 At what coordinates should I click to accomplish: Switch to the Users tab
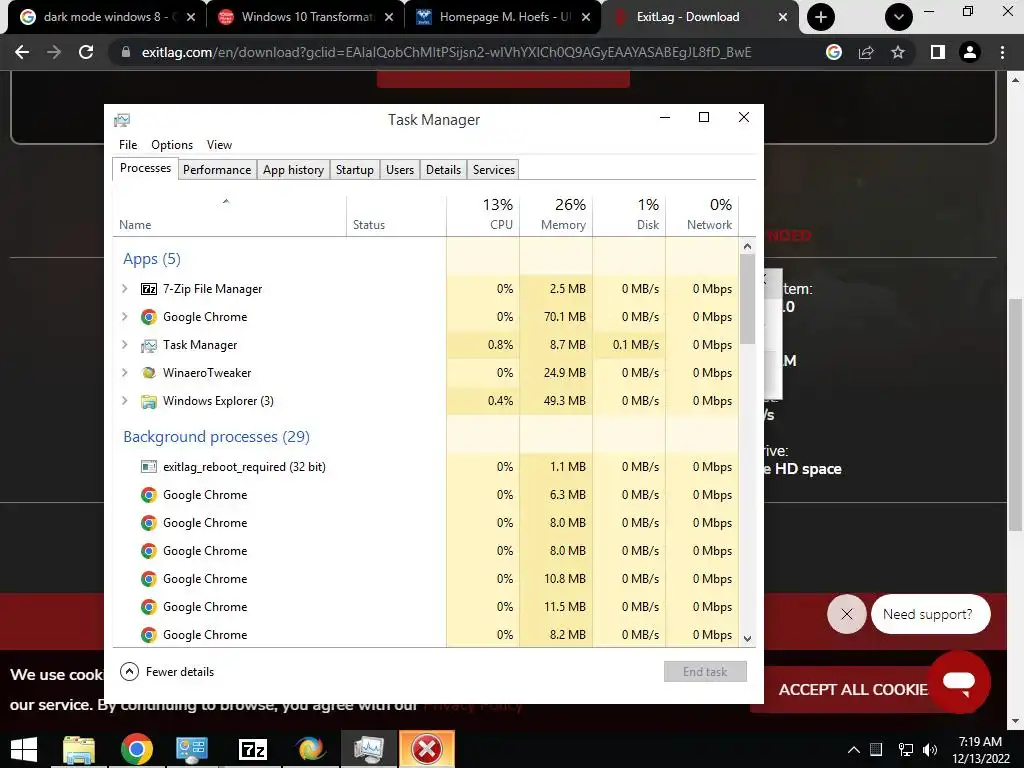pyautogui.click(x=400, y=170)
